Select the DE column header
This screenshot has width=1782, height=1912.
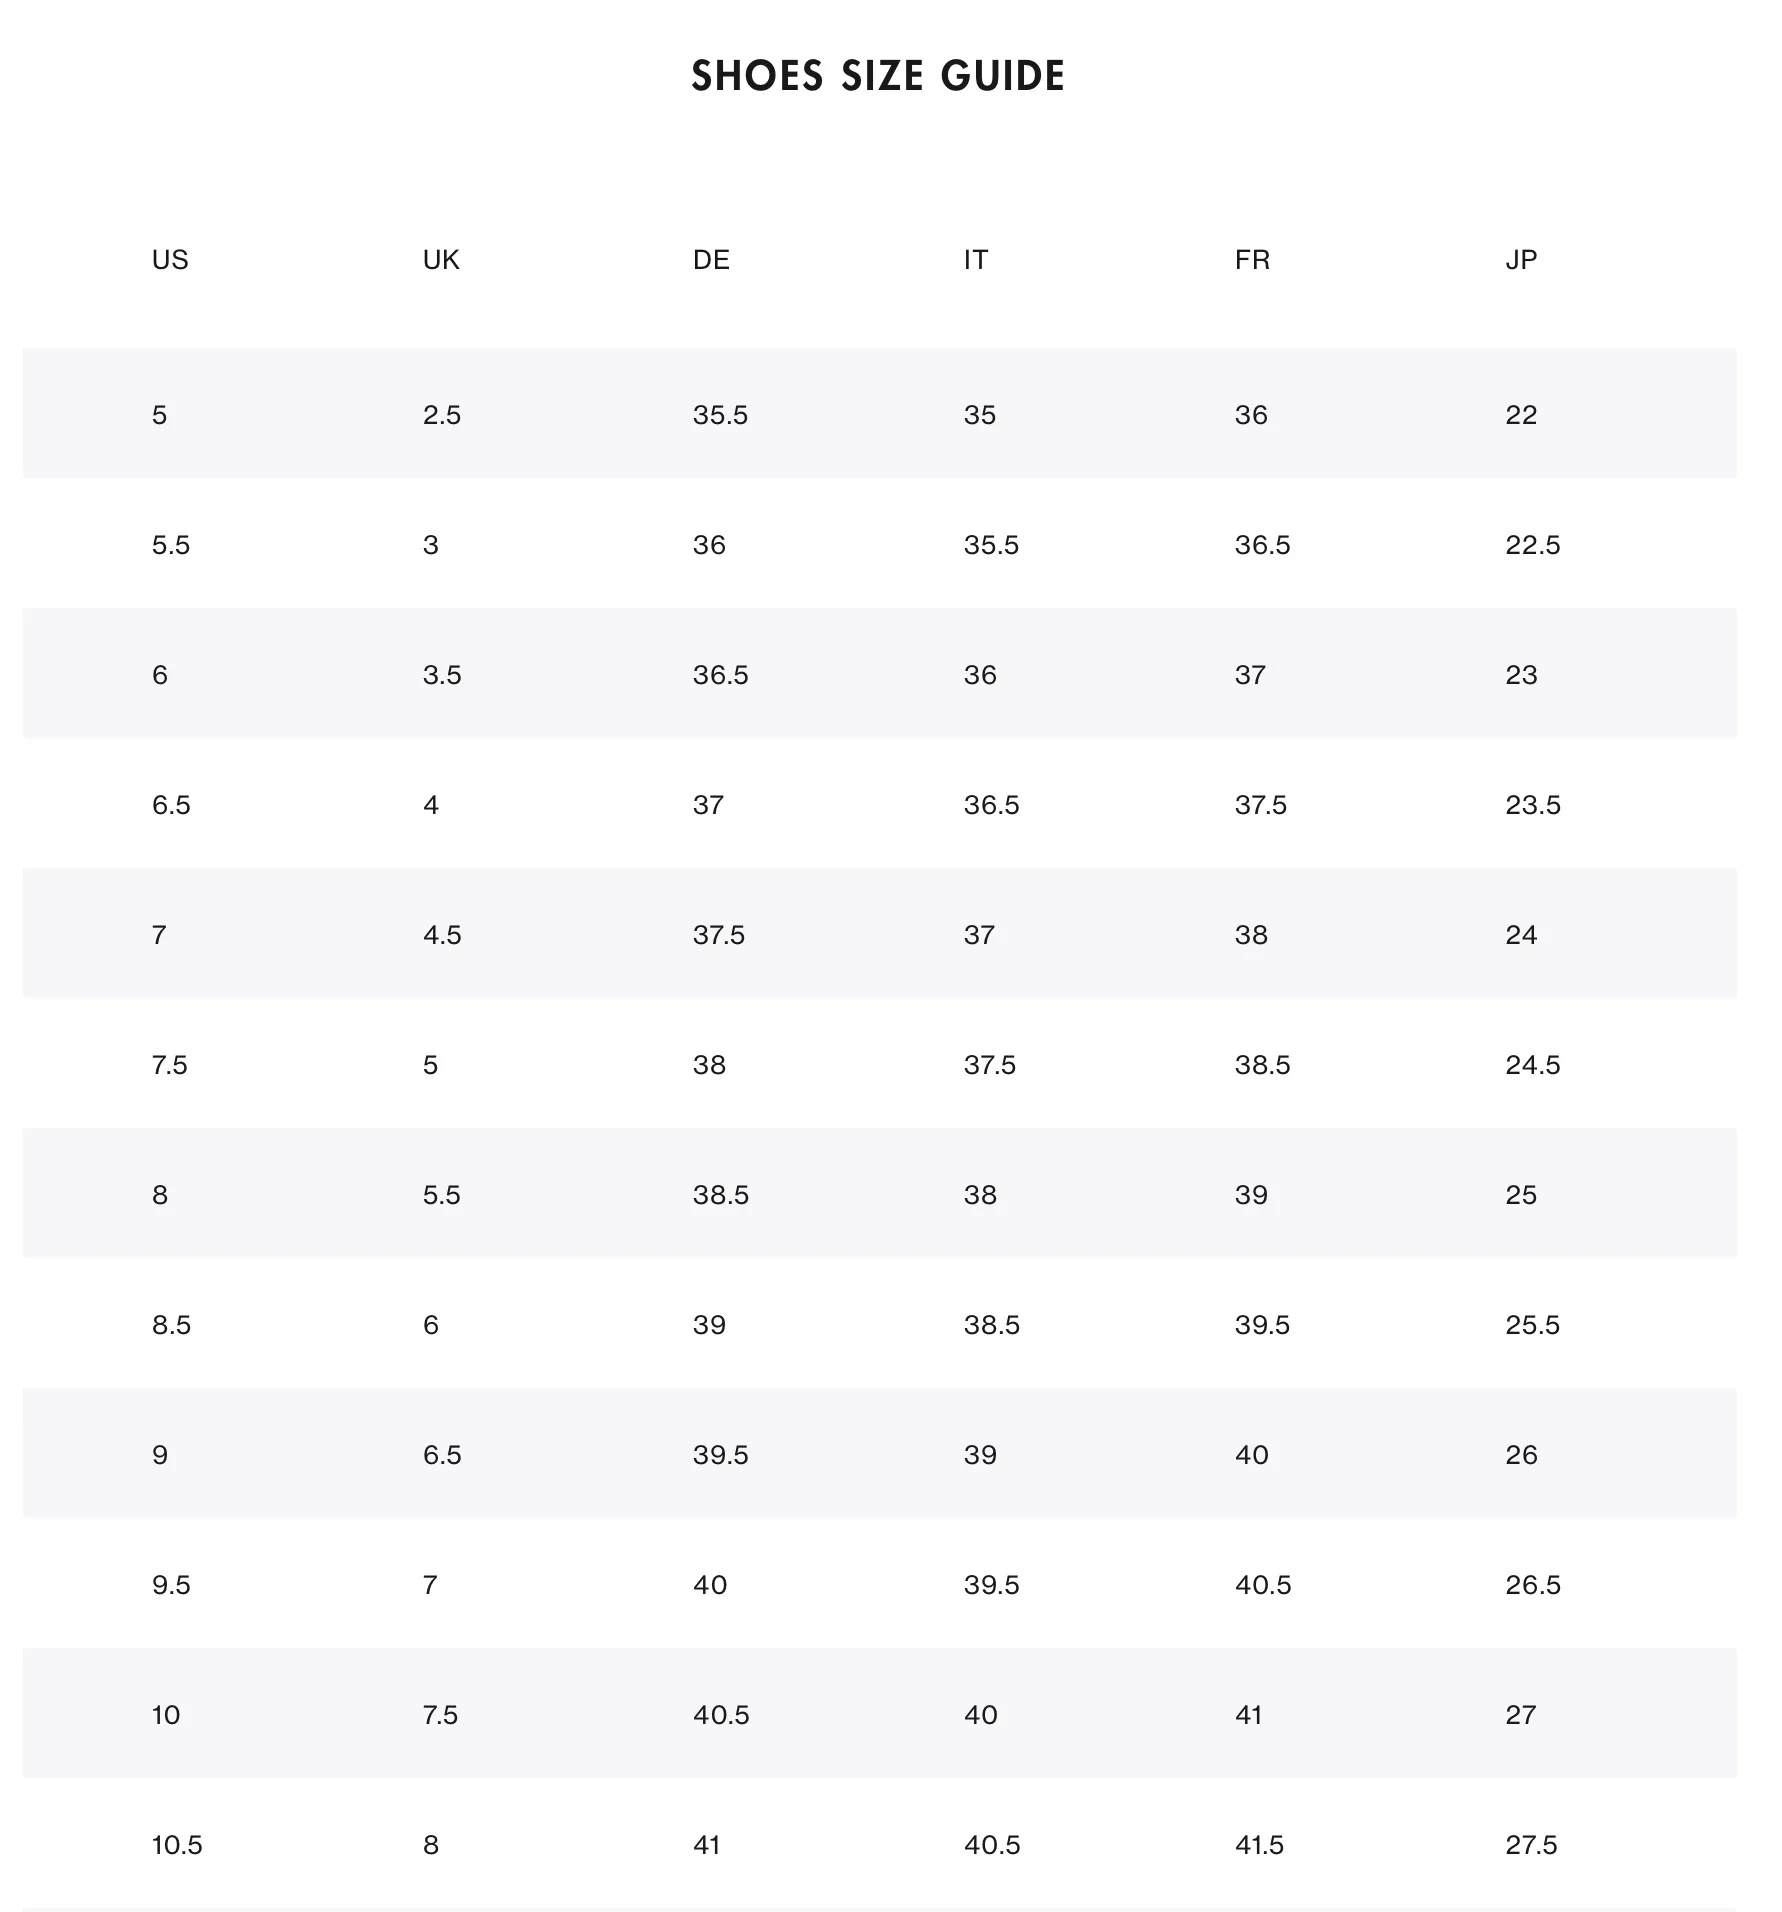click(x=711, y=260)
